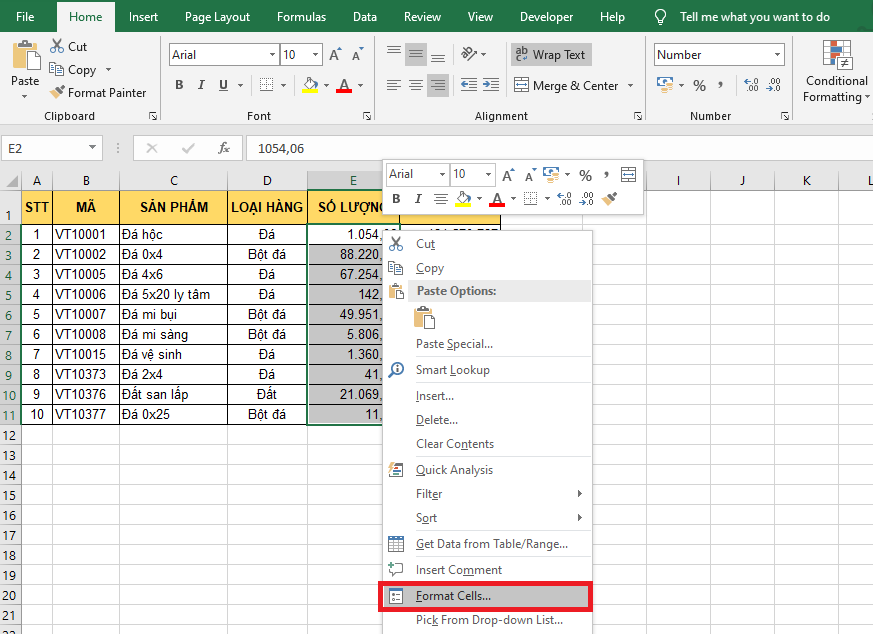Viewport: 873px width, 634px height.
Task: Open the Arial font name dropdown in ribbon
Action: pyautogui.click(x=272, y=55)
